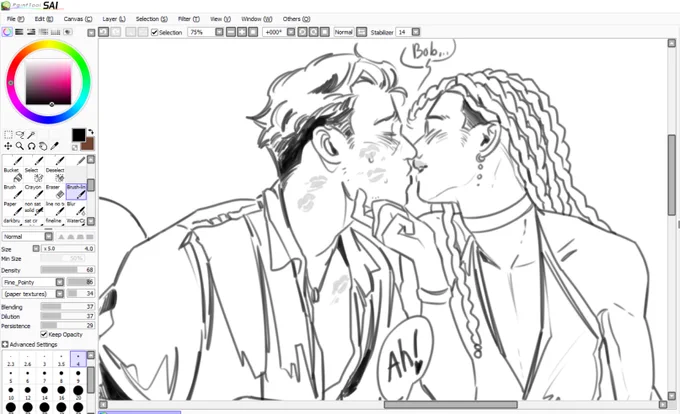Open the Window menu
The width and height of the screenshot is (680, 414).
coord(256,19)
